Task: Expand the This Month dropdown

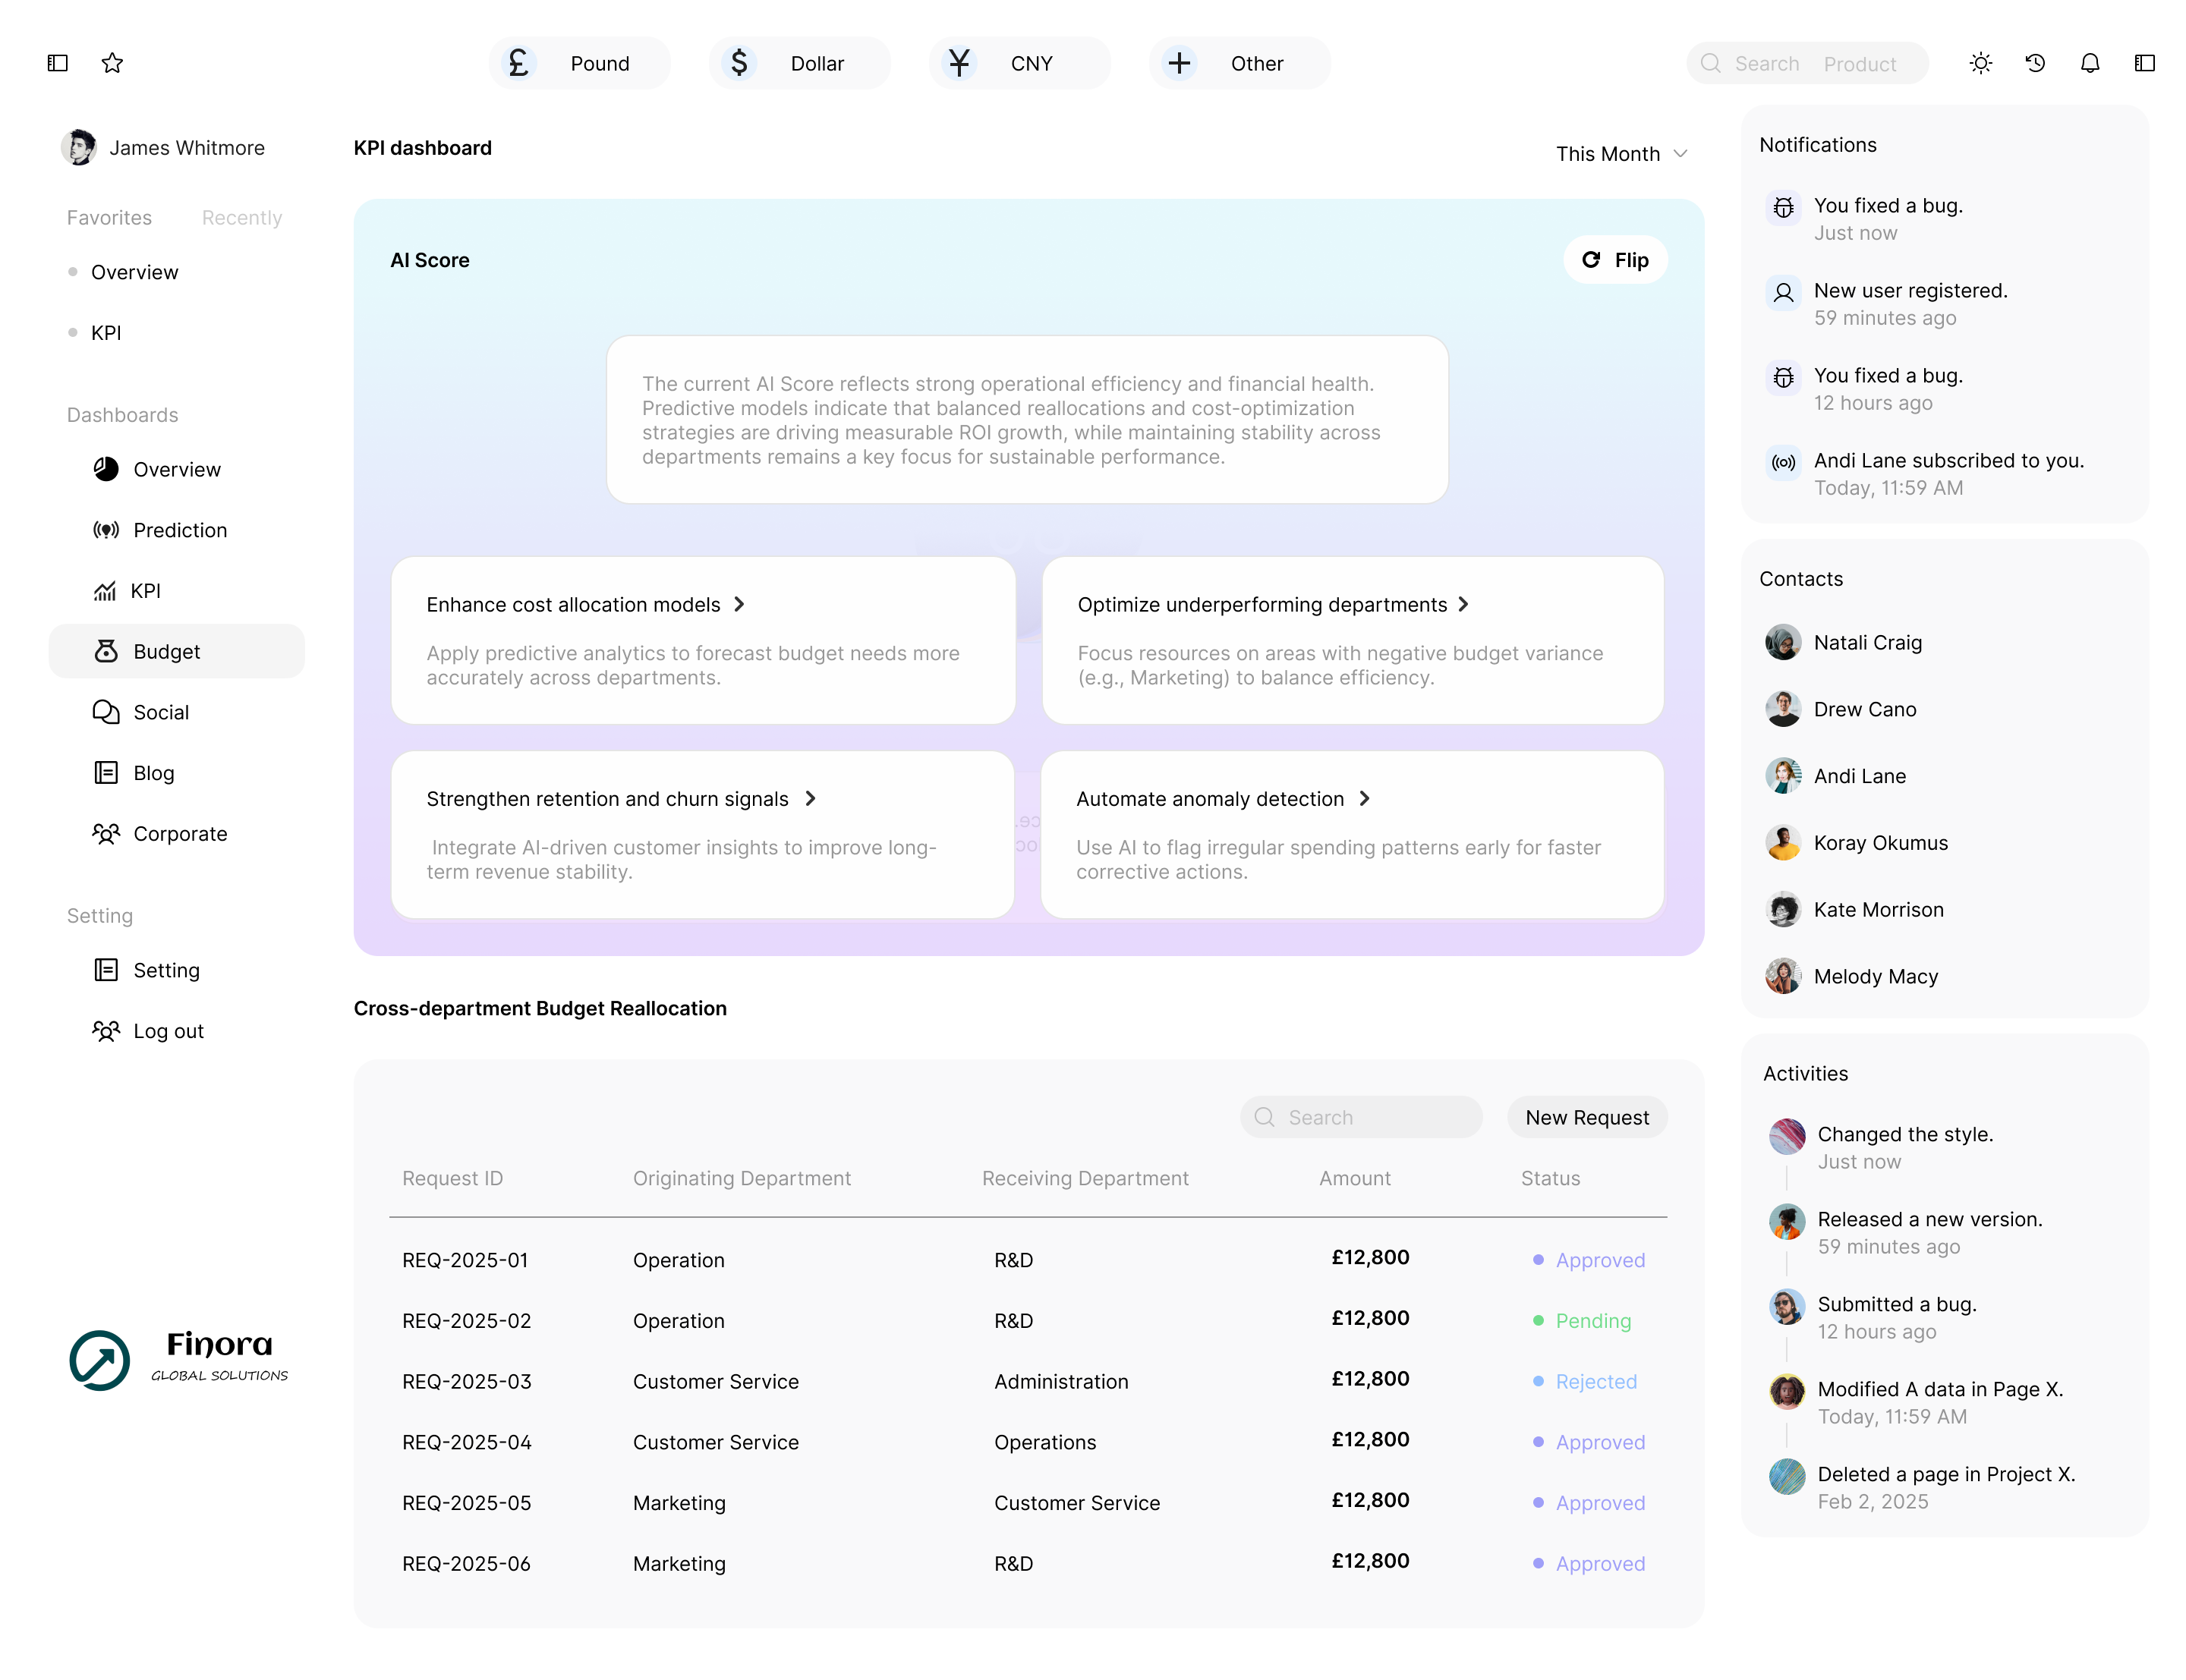Action: point(1621,154)
